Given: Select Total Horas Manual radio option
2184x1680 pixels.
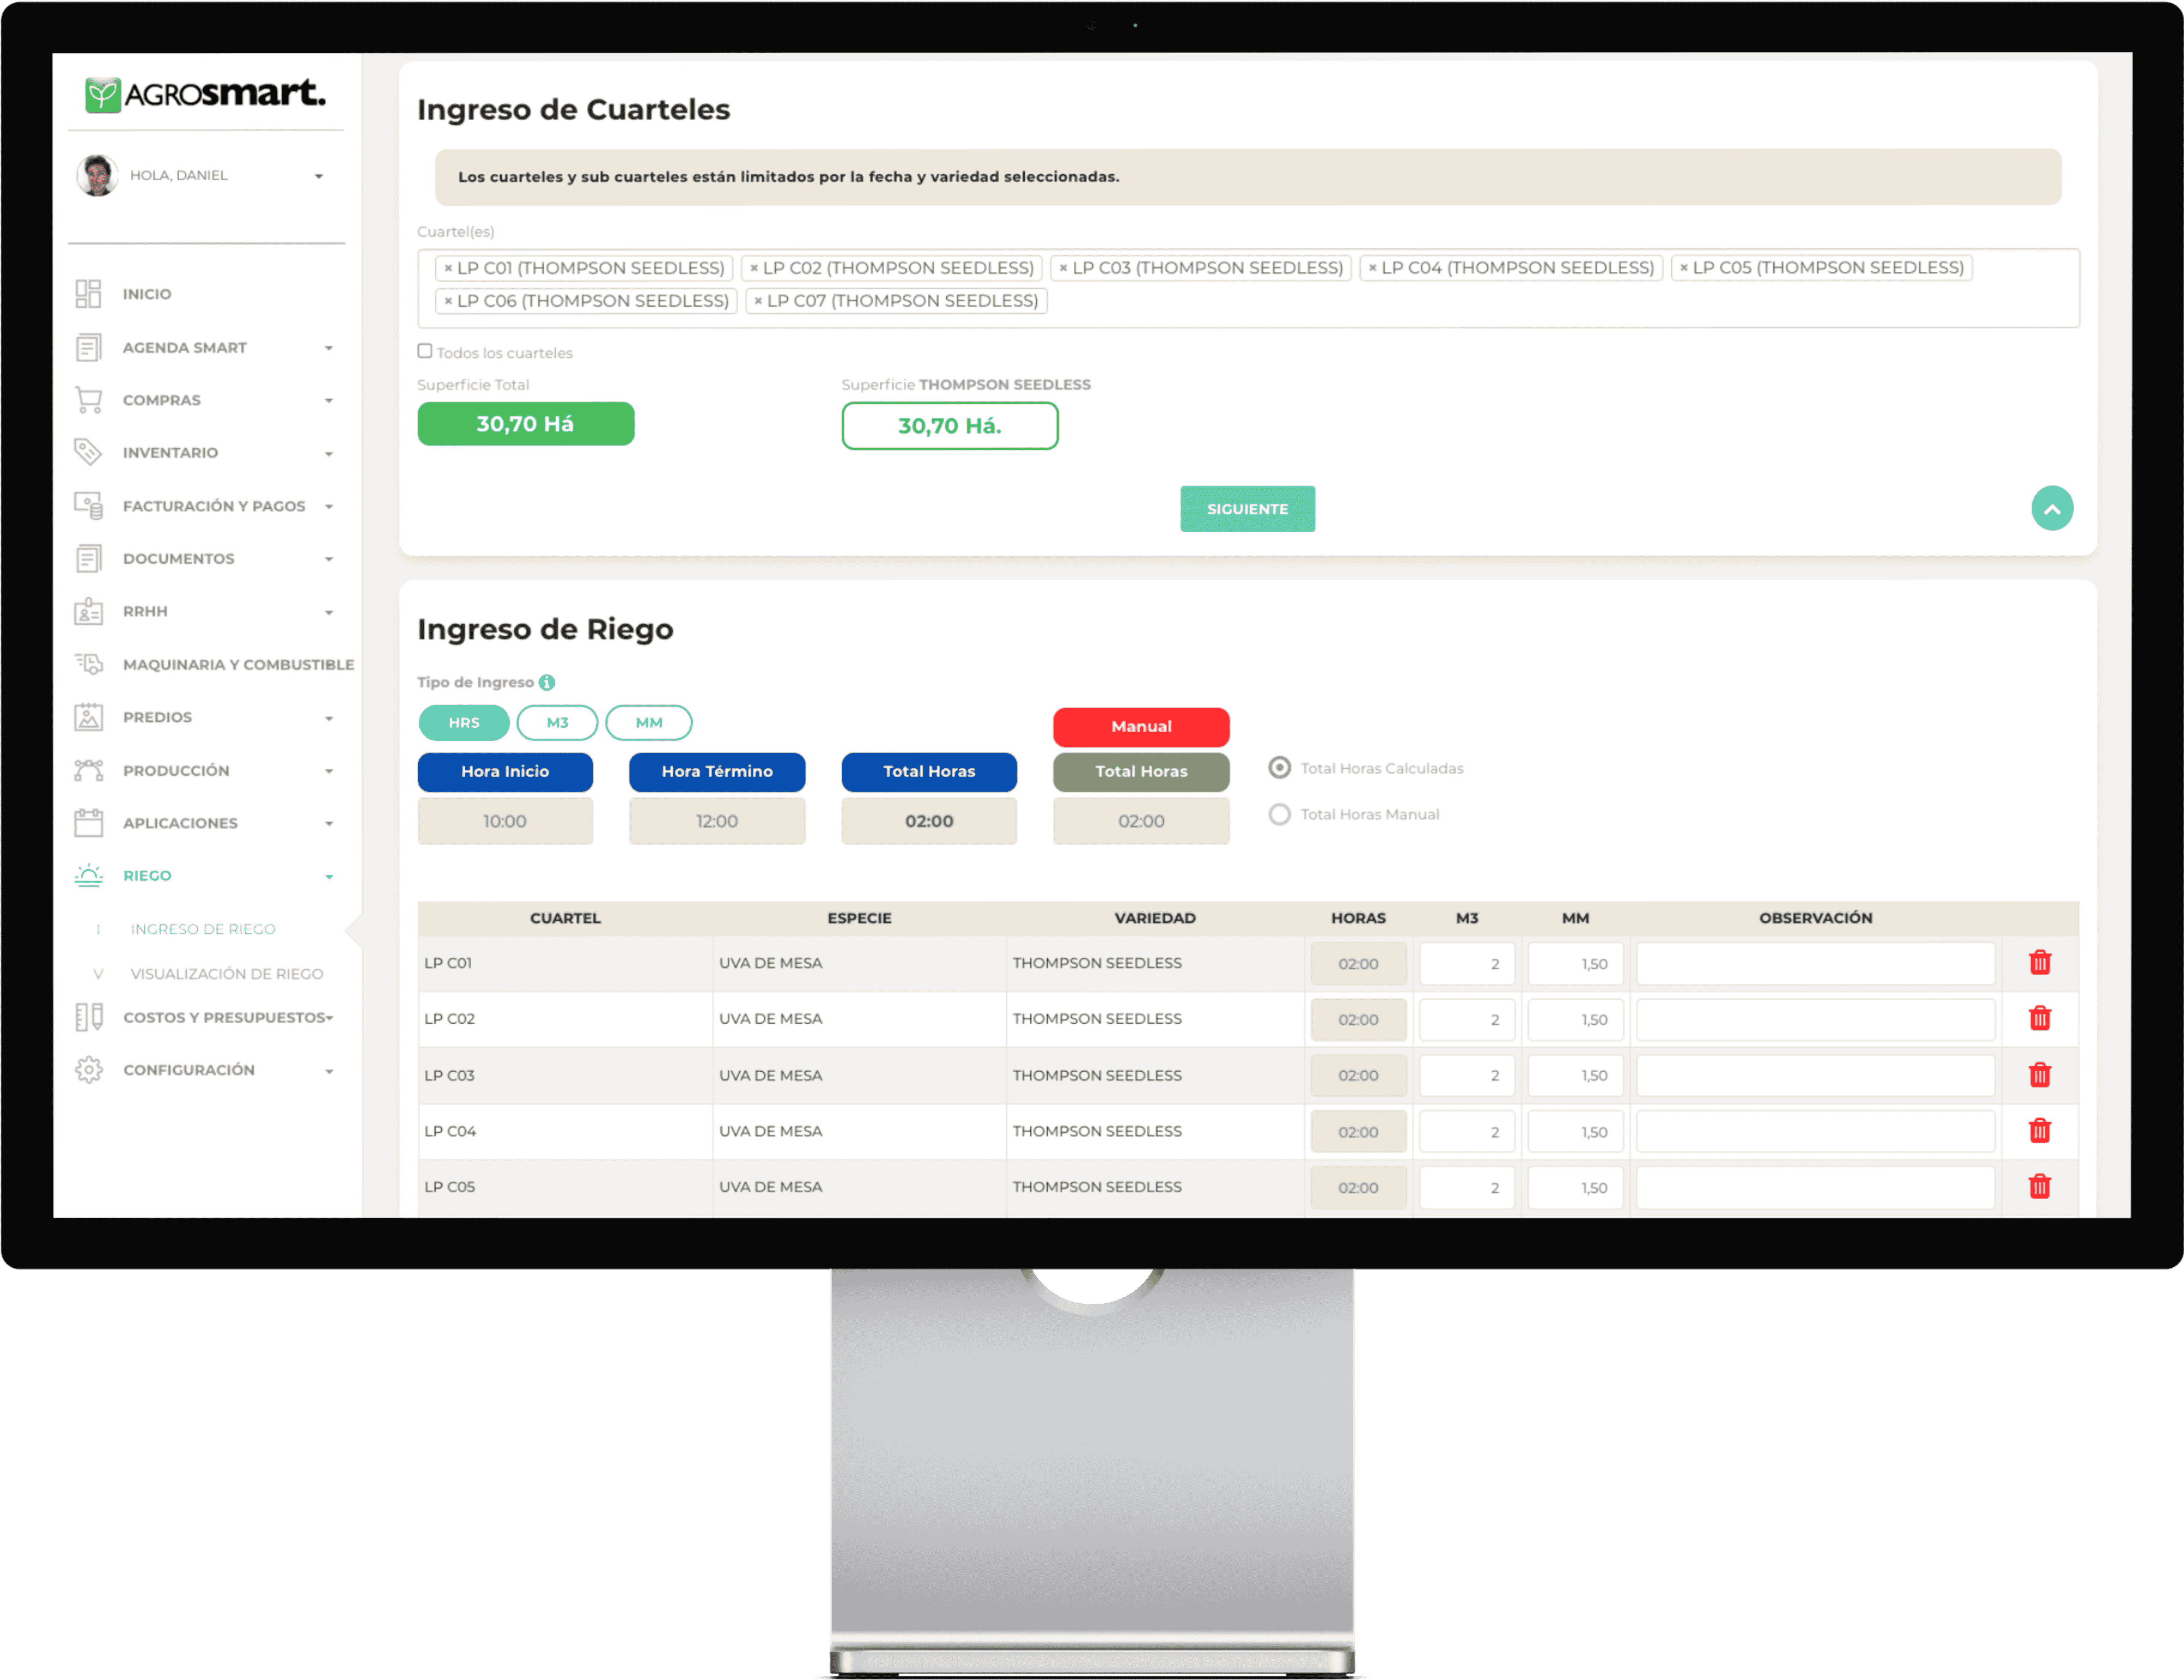Looking at the screenshot, I should 1279,814.
